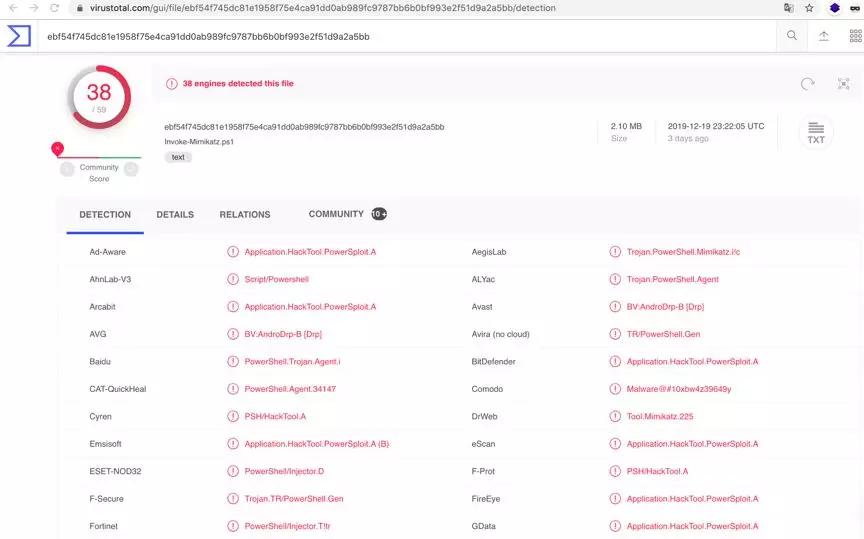The height and width of the screenshot is (539, 864).
Task: Click the hash search input field
Action: pyautogui.click(x=400, y=36)
